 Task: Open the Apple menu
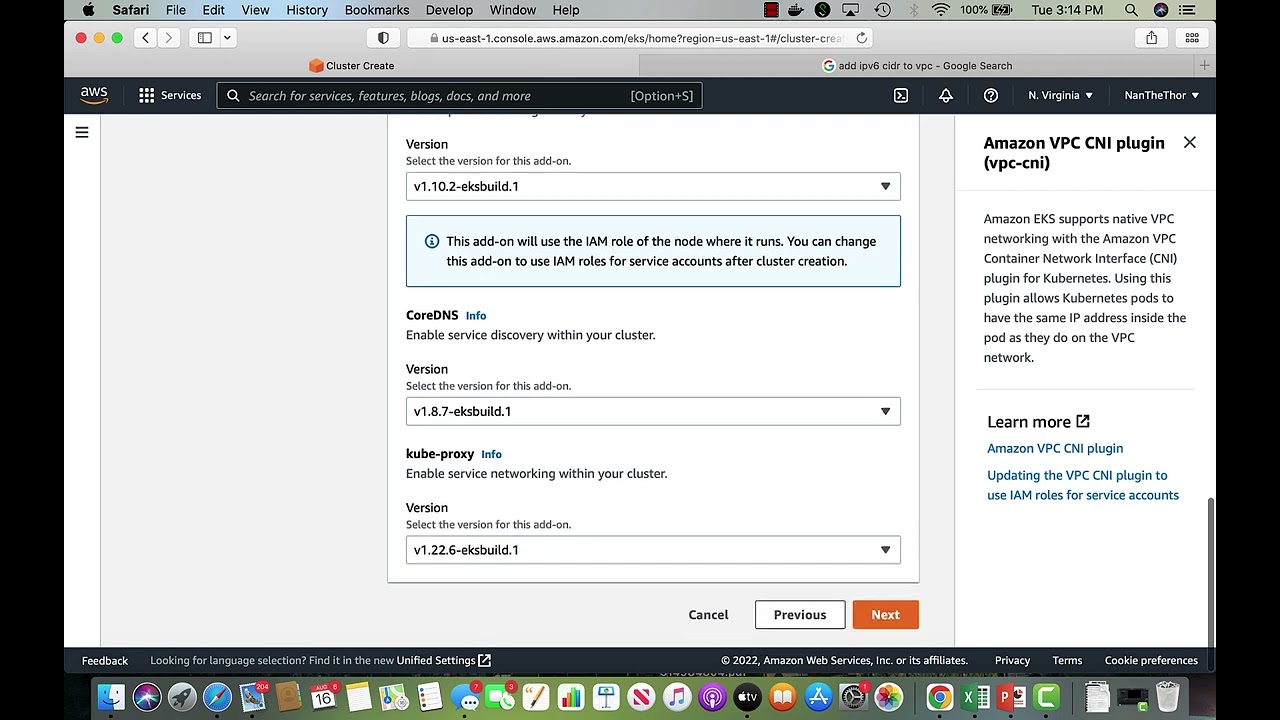[x=89, y=10]
